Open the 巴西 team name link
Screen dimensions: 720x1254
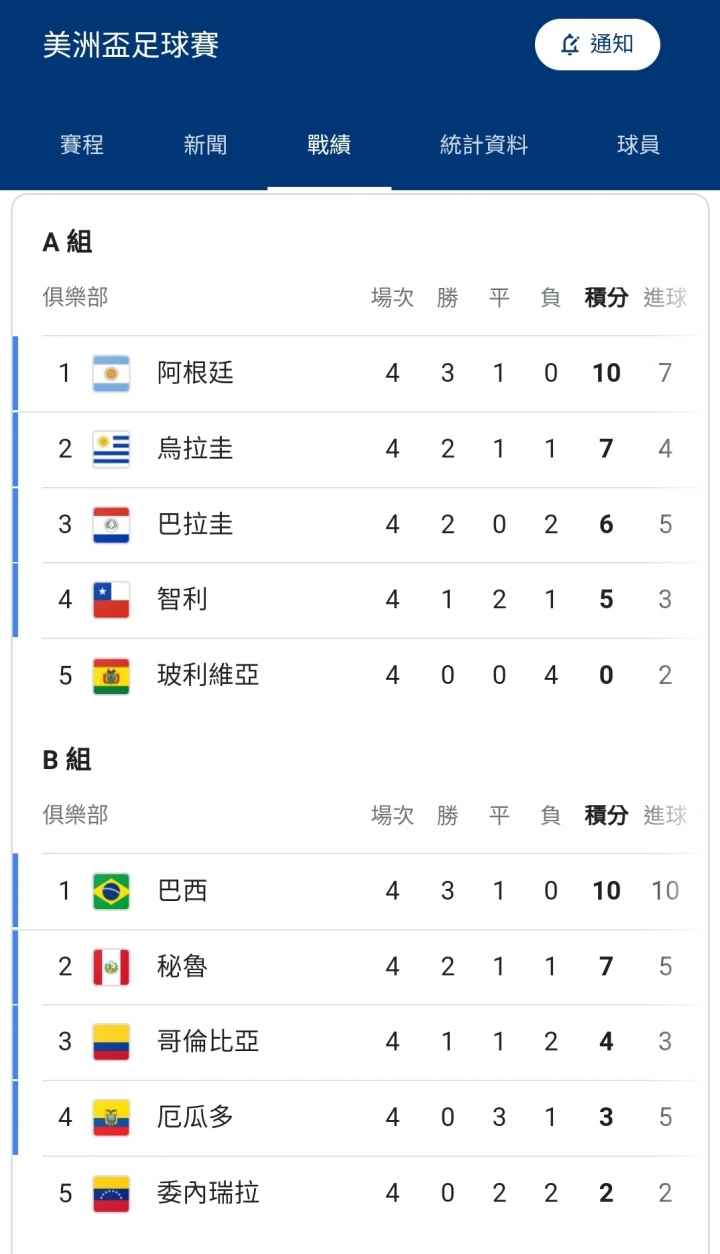tap(182, 891)
